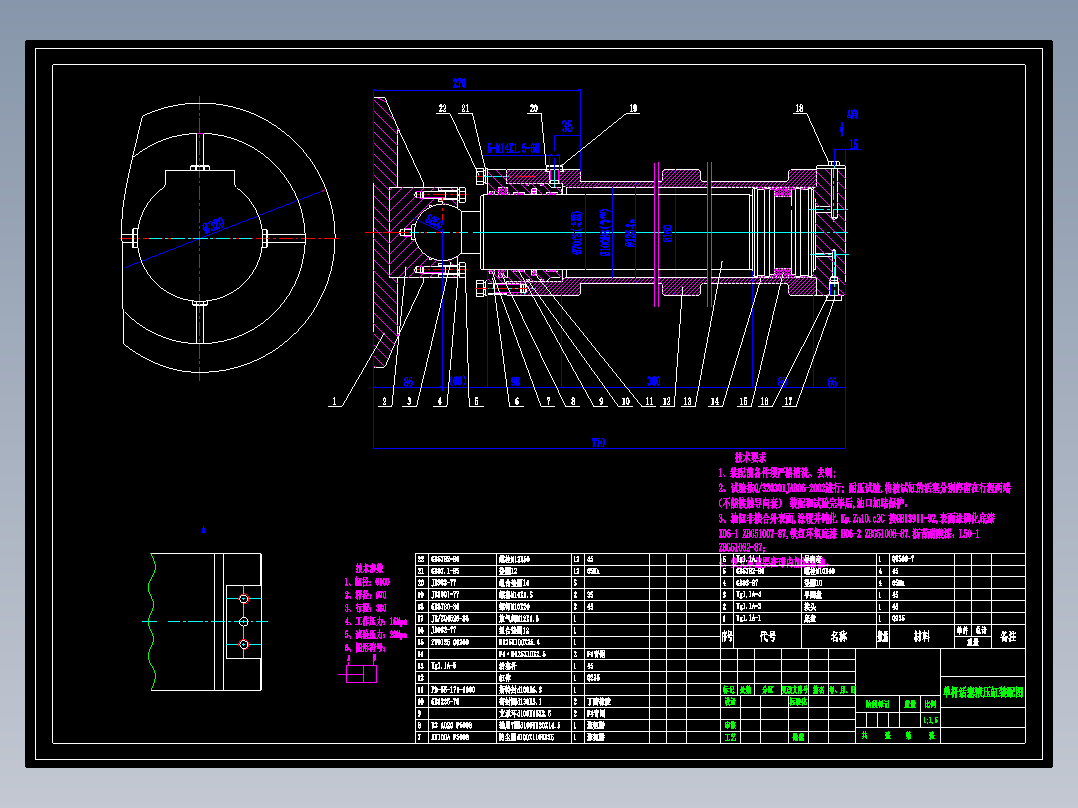Click the 工艺 label in the signature block

pos(730,737)
